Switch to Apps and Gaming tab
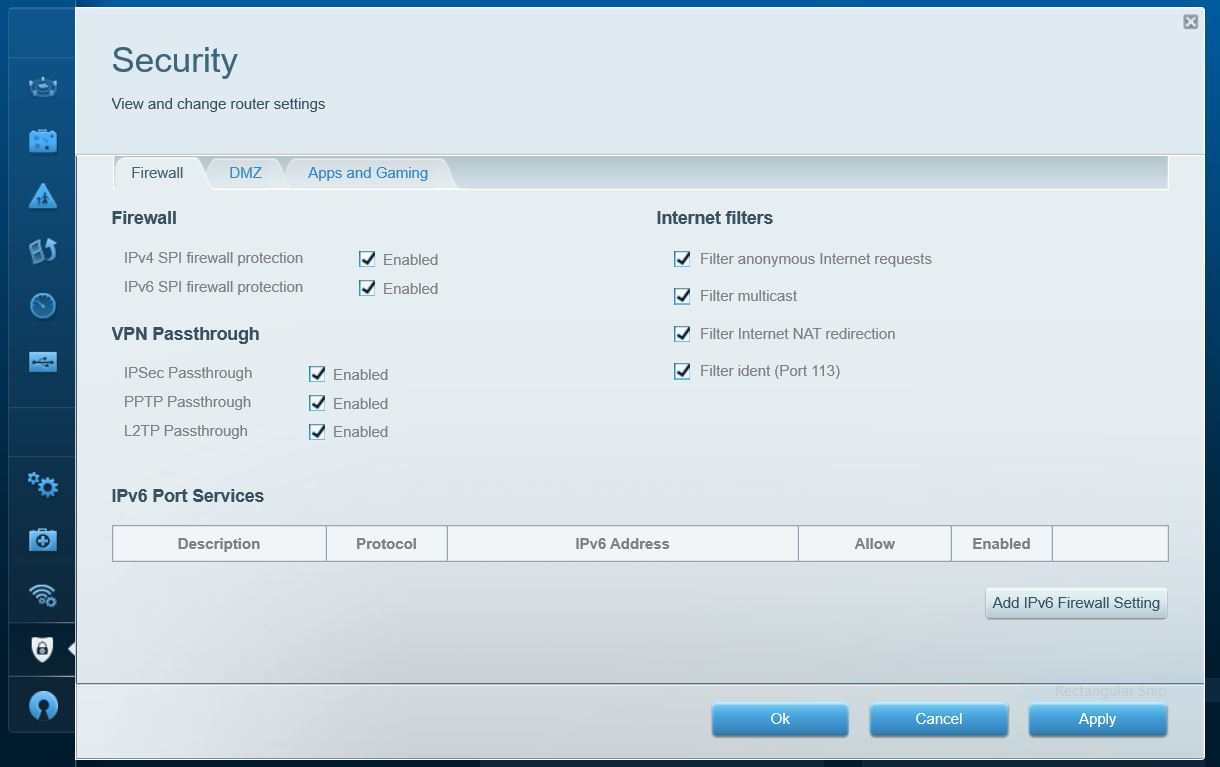Viewport: 1220px width, 767px height. (x=367, y=173)
